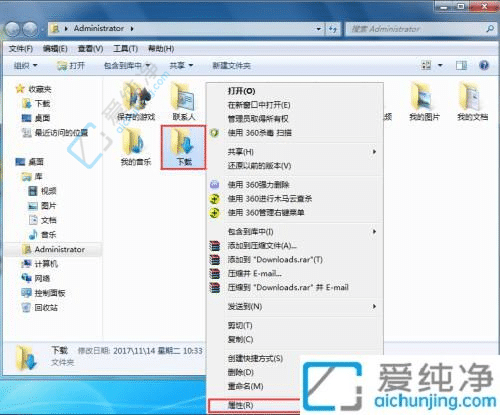Click the 新建文件夹 button

pos(232,66)
